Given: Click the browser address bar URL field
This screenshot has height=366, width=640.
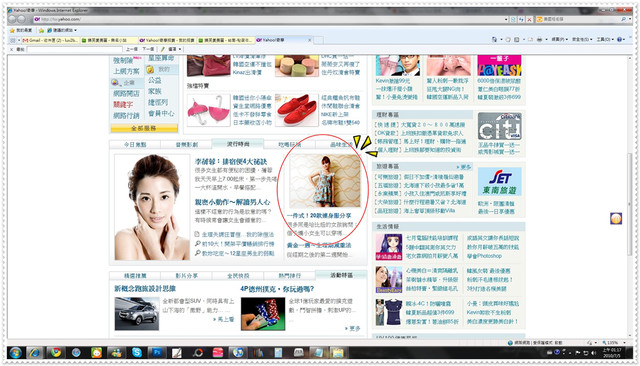Looking at the screenshot, I should tap(269, 19).
